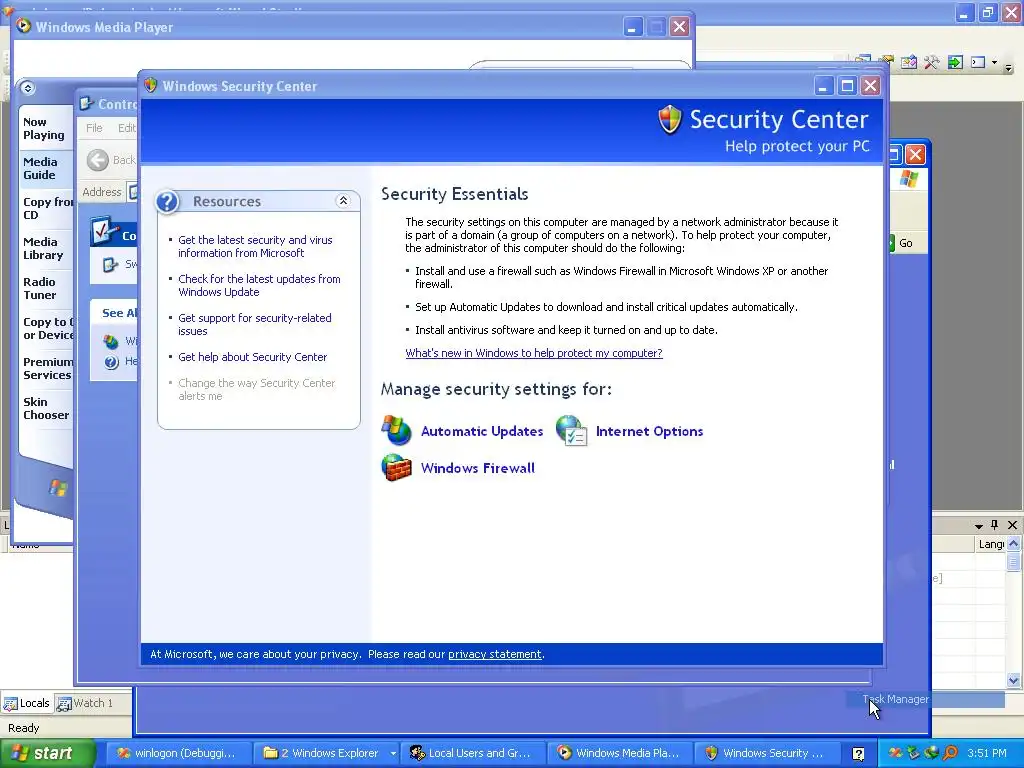The height and width of the screenshot is (768, 1024).
Task: Click the Windows logo in Media Player sidebar
Action: (x=58, y=488)
